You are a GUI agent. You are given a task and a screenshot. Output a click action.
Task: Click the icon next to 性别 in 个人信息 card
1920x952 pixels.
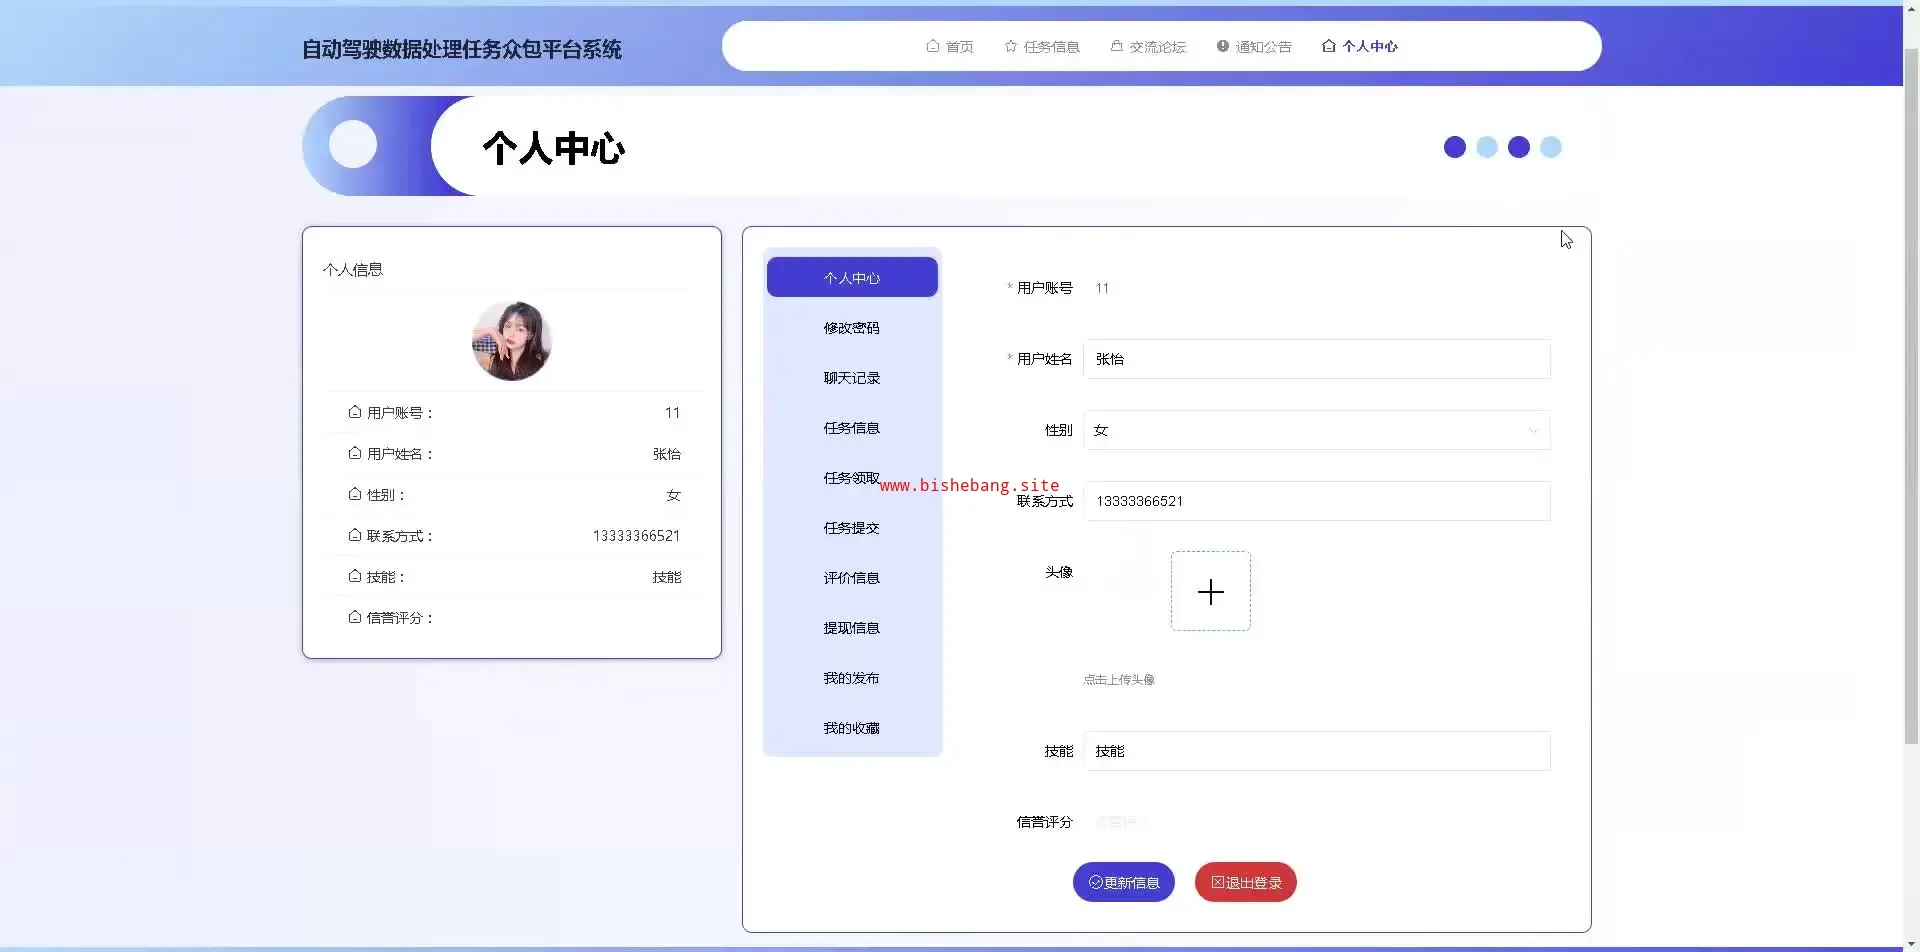click(355, 494)
